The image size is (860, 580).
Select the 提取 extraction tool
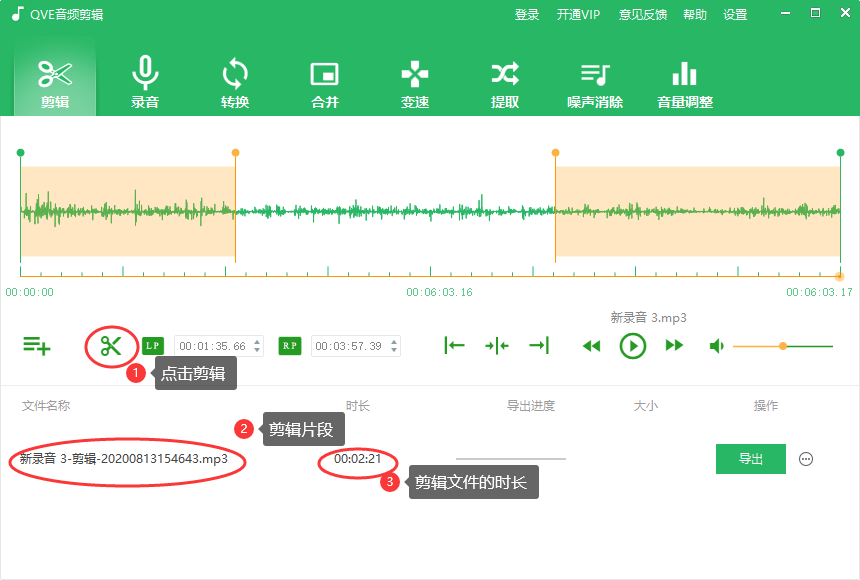(504, 83)
